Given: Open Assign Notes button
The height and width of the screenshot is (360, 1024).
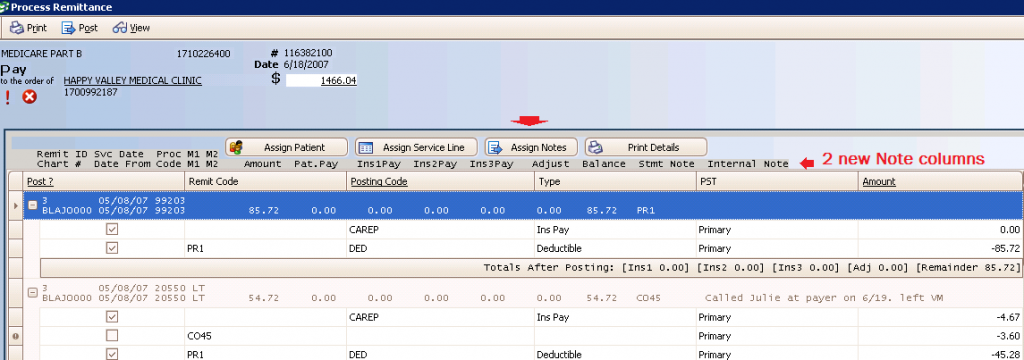Looking at the screenshot, I should 532,147.
